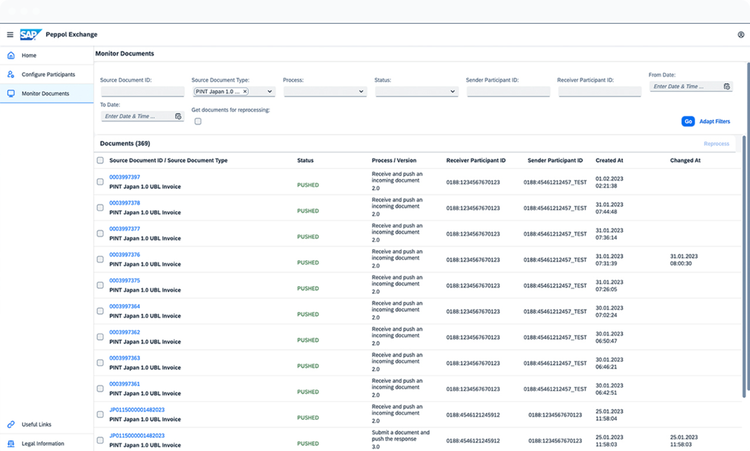The image size is (750, 451).
Task: Click the Changed At column header
Action: 685,160
